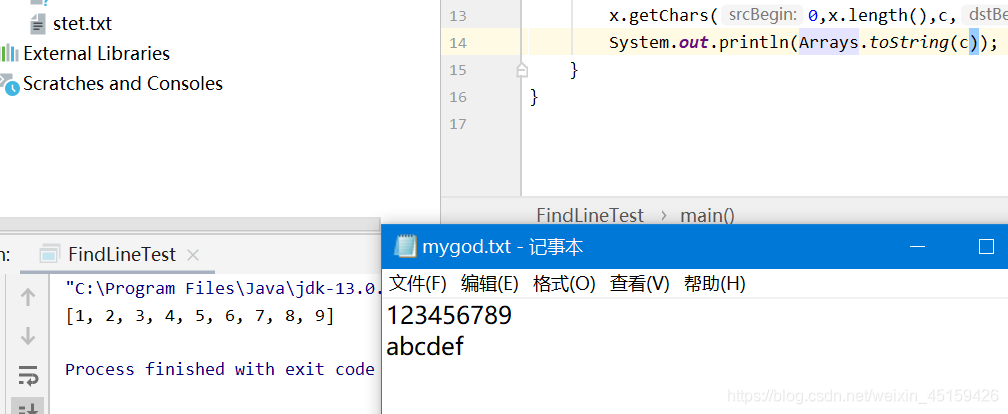The height and width of the screenshot is (414, 1008).
Task: Open Notepad 帮助(H) menu
Action: coord(714,284)
